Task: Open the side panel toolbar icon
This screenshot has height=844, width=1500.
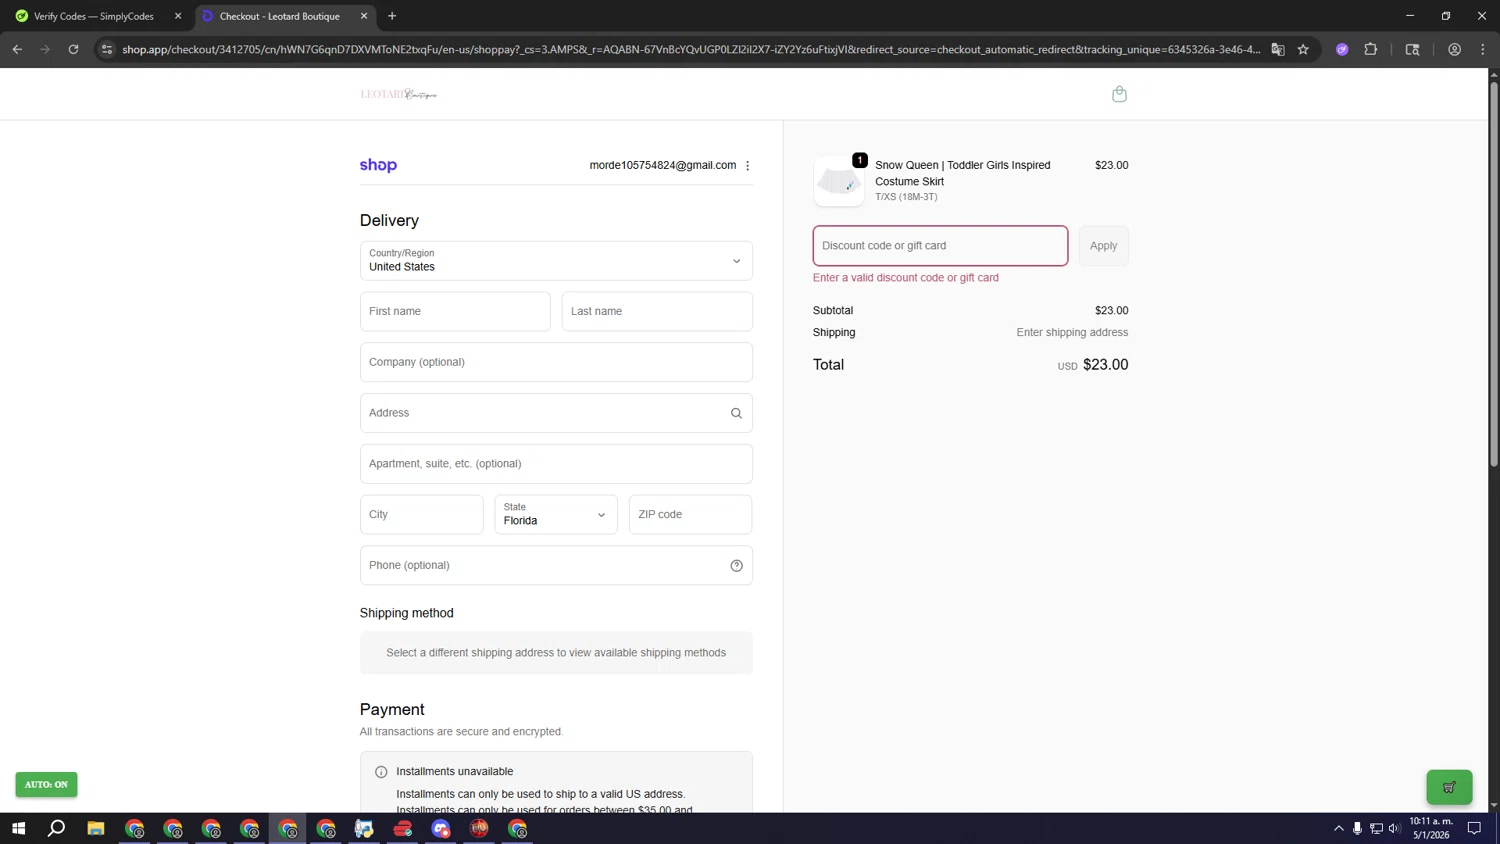Action: (x=1412, y=49)
